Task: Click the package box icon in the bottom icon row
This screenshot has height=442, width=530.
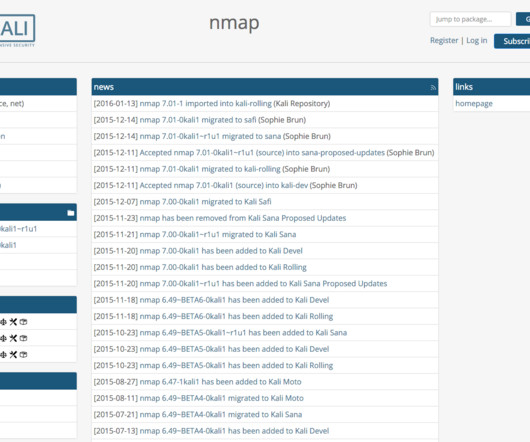Action: click(x=23, y=354)
